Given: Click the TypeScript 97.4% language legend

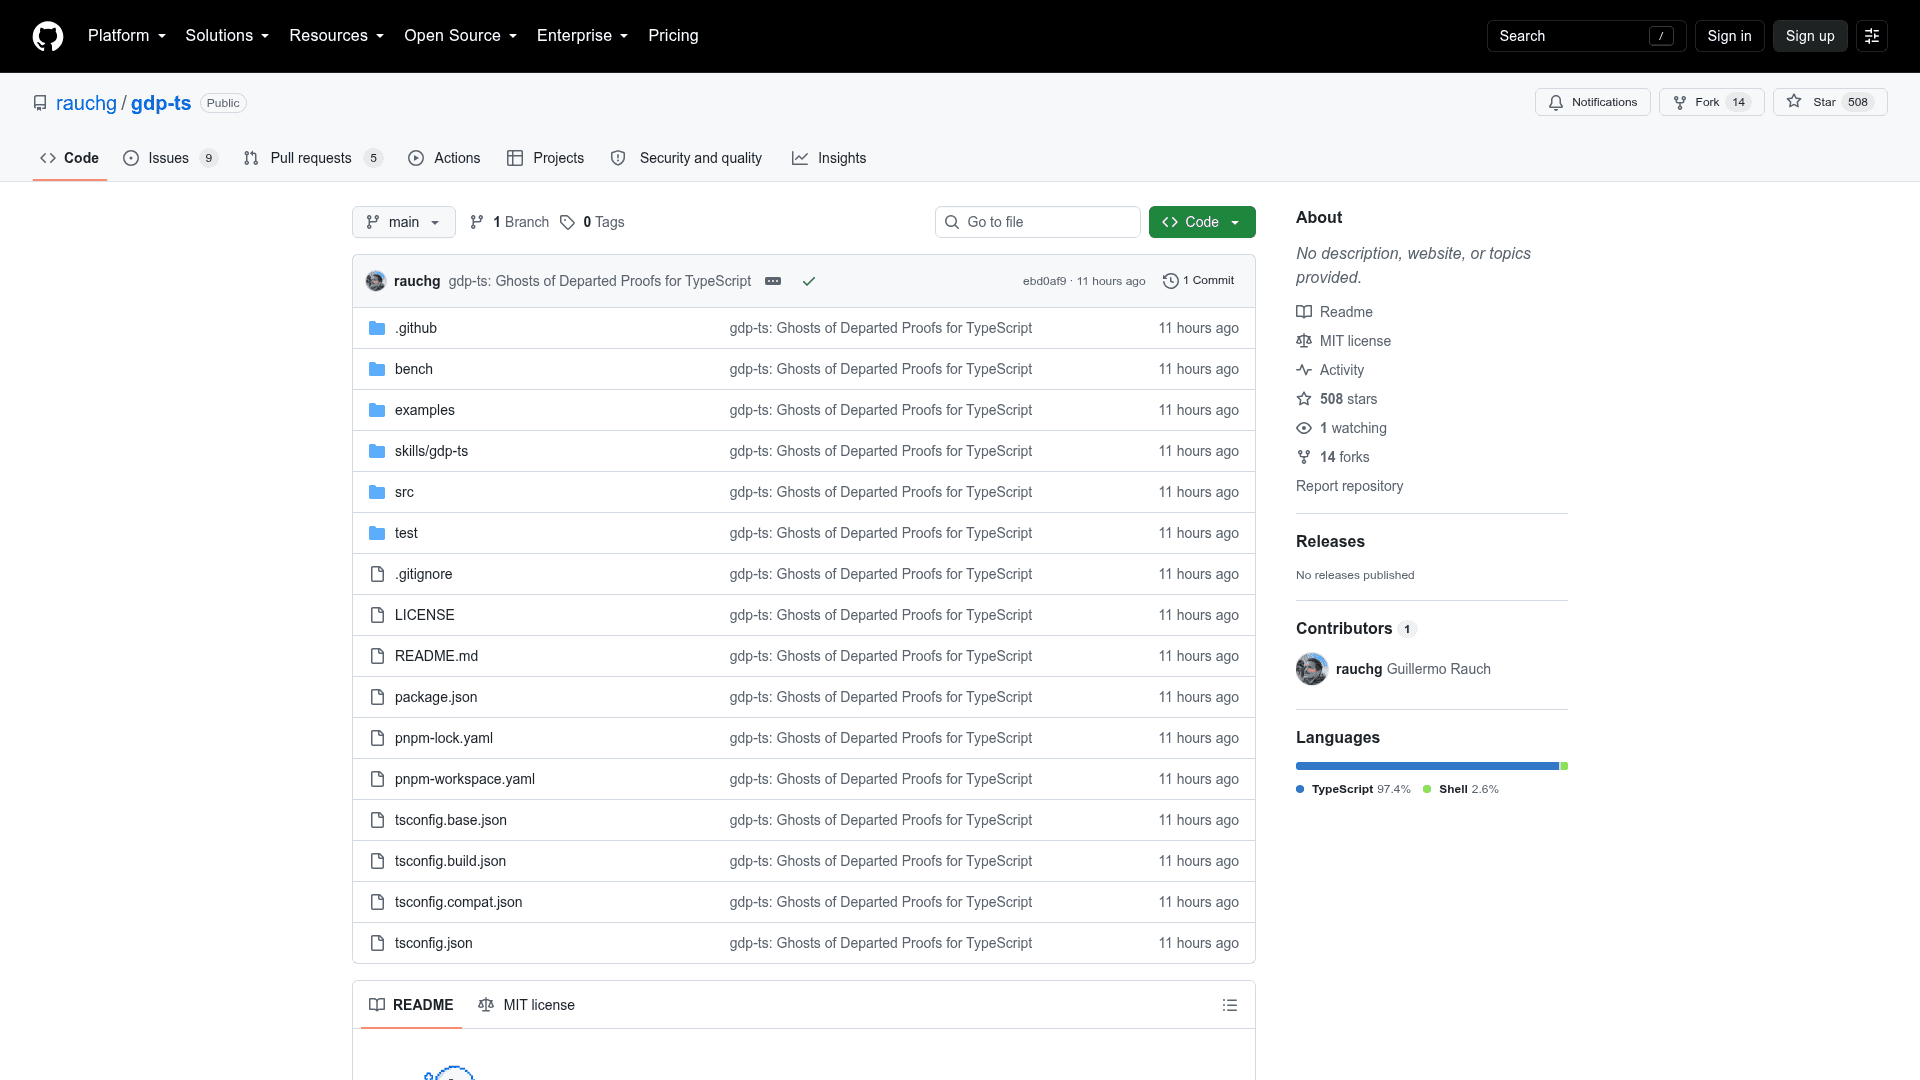Looking at the screenshot, I should pyautogui.click(x=1353, y=789).
